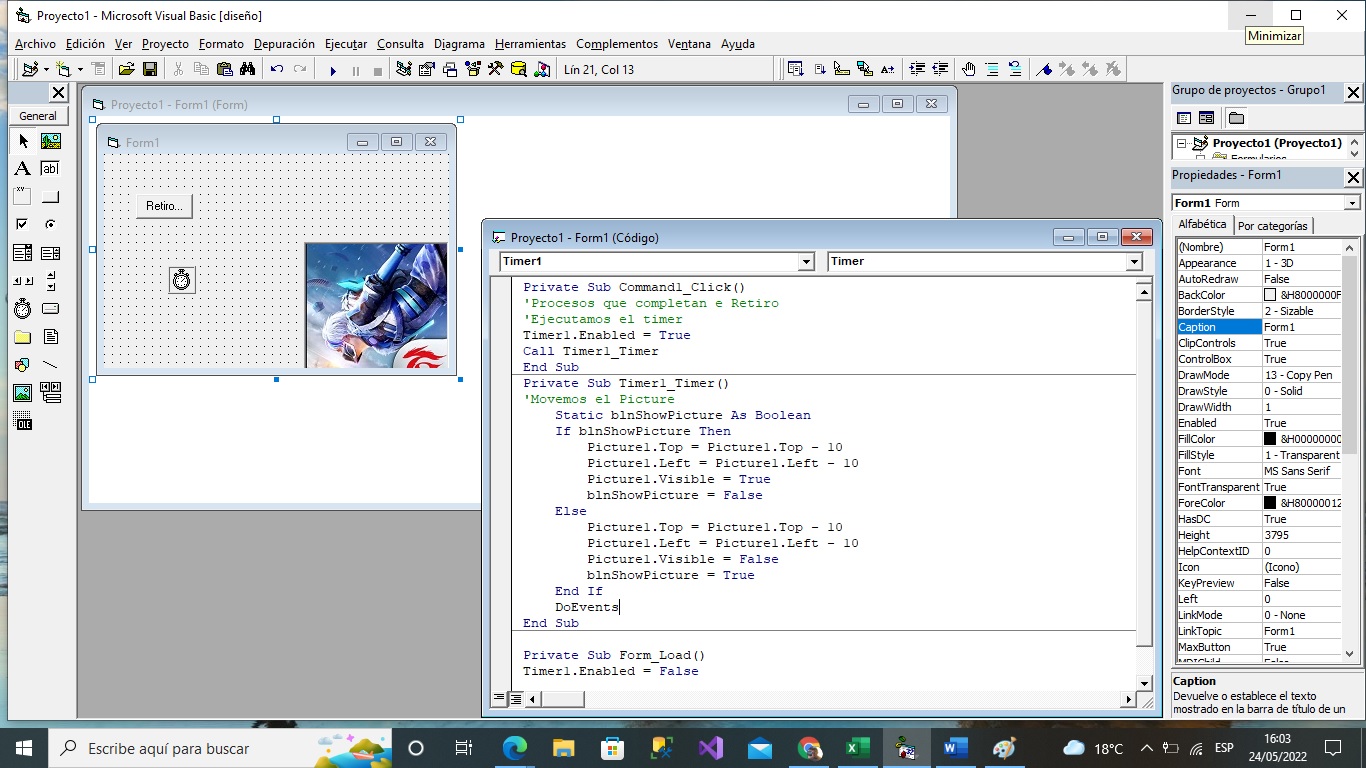This screenshot has height=768, width=1366.
Task: Open the Timer procedure dropdown in code window
Action: point(1133,262)
